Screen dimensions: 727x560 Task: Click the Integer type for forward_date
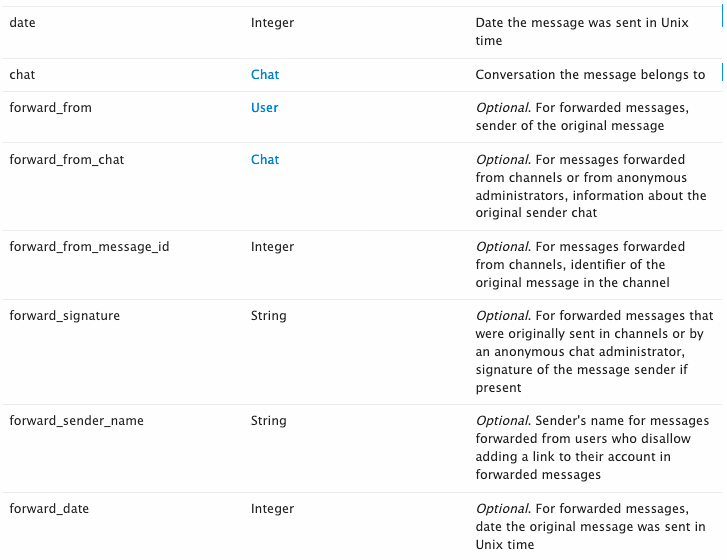pyautogui.click(x=272, y=509)
